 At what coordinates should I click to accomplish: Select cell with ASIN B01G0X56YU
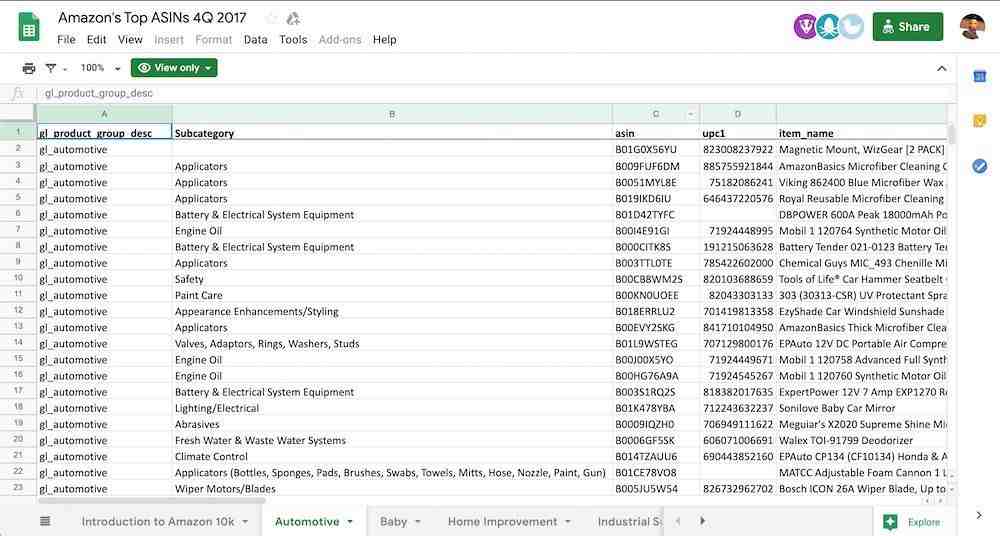tap(656, 149)
